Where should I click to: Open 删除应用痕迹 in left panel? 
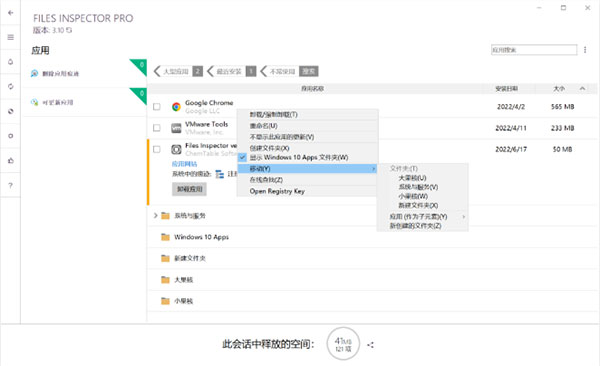coord(60,74)
